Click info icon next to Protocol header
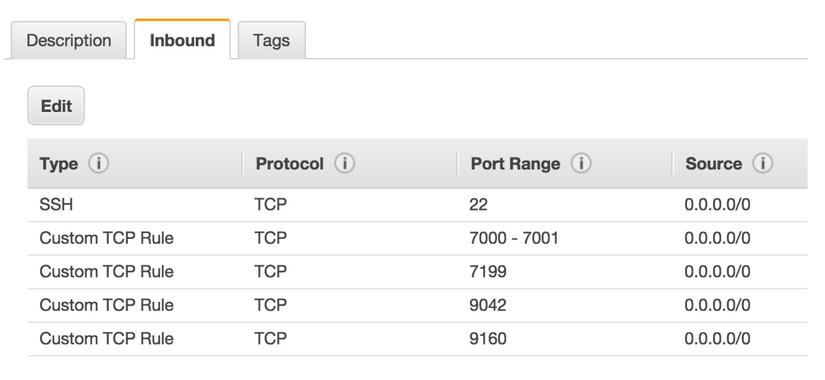The width and height of the screenshot is (825, 380). pyautogui.click(x=345, y=164)
